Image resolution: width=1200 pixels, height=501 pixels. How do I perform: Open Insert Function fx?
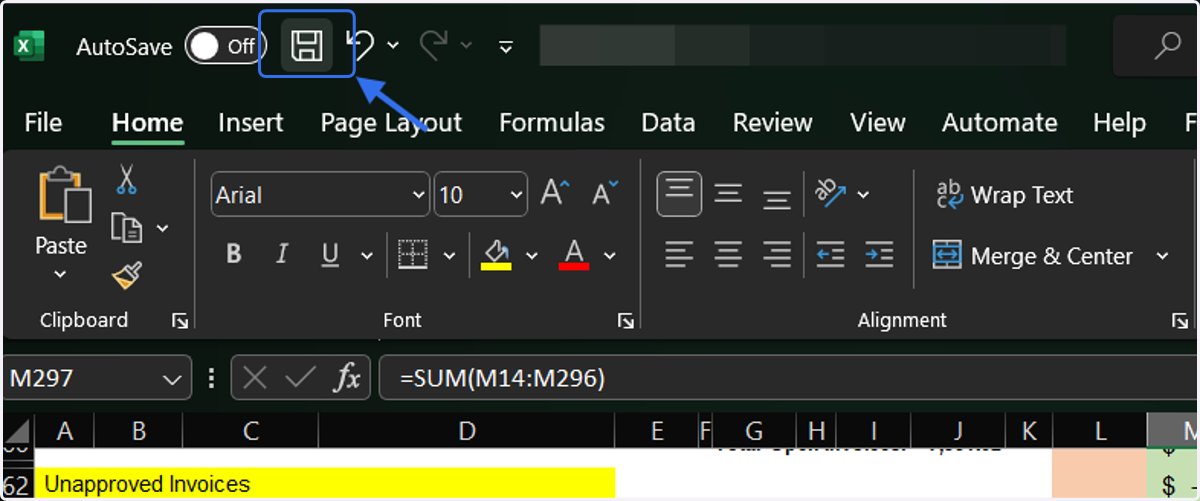[x=347, y=378]
